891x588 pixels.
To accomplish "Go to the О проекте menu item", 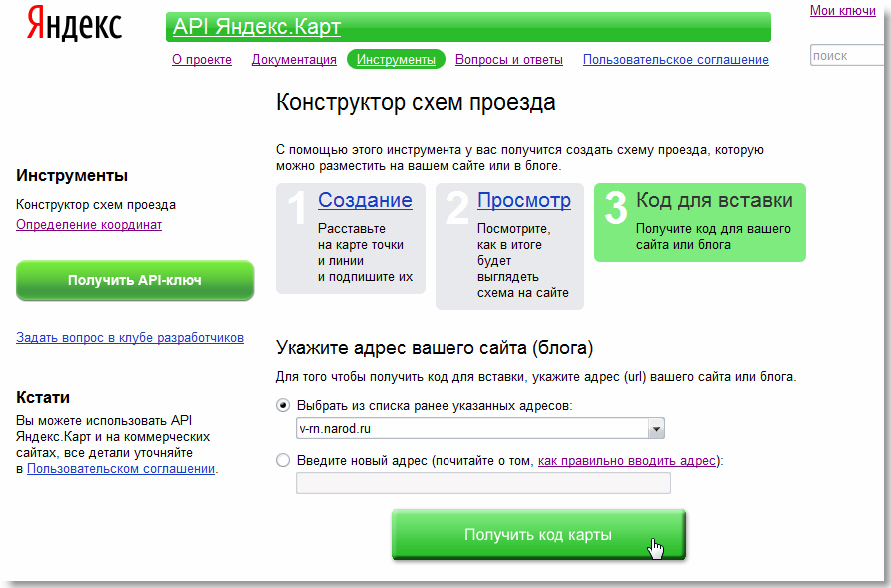I will pyautogui.click(x=202, y=60).
